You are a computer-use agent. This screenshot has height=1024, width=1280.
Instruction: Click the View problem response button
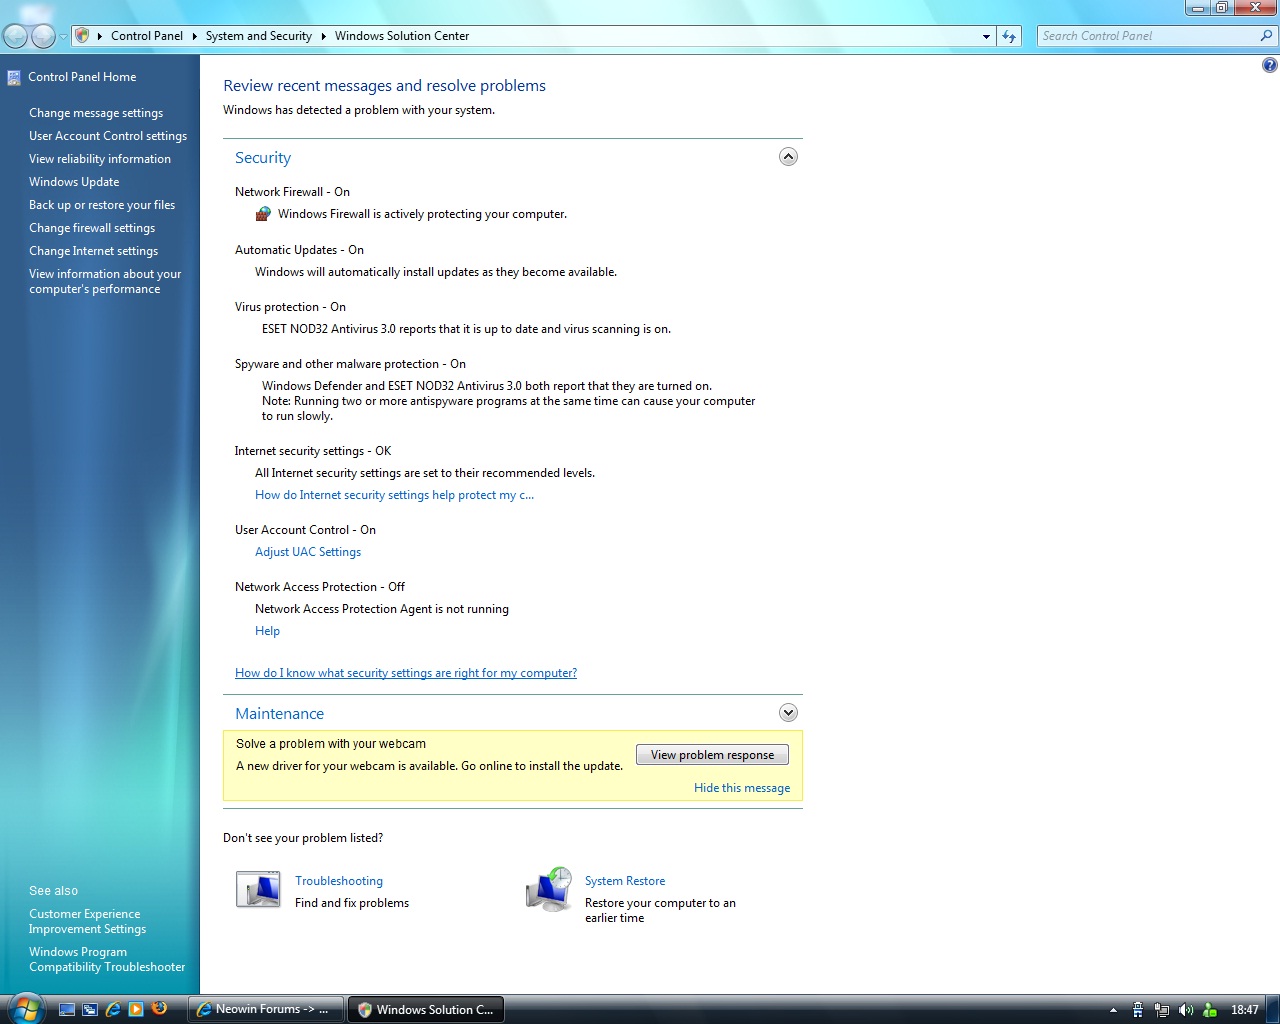tap(711, 754)
